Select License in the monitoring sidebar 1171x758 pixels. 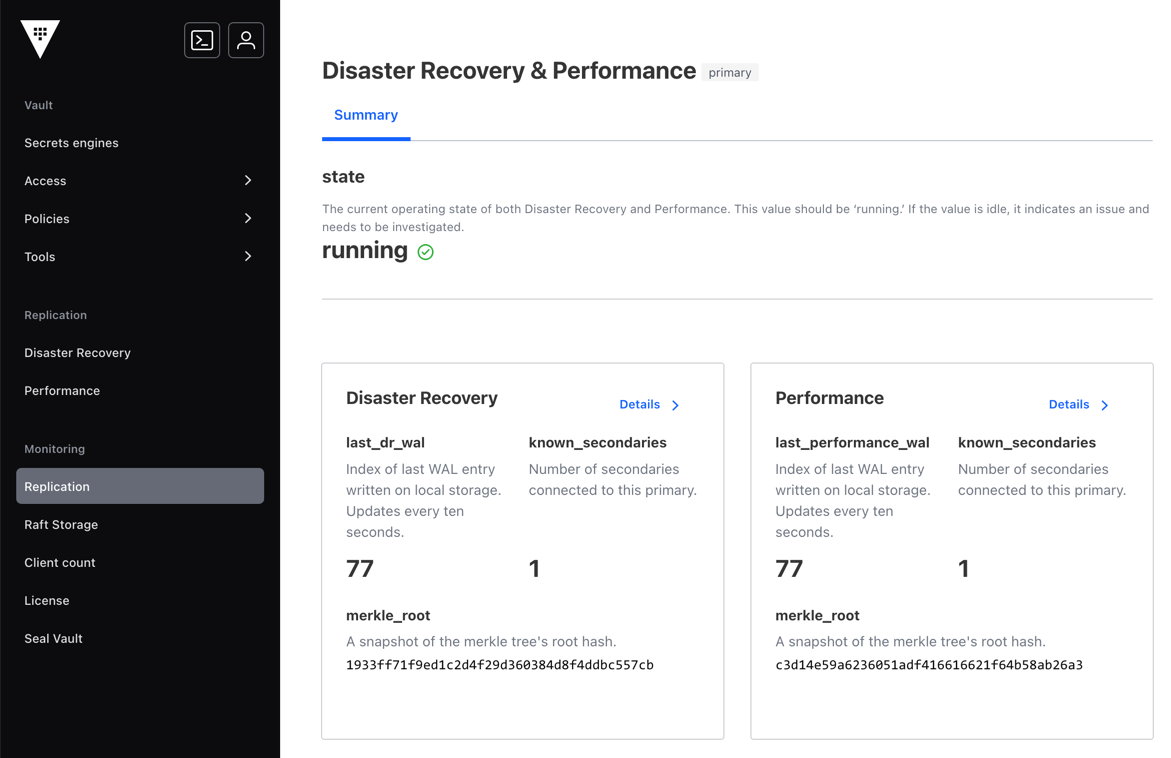tap(46, 600)
